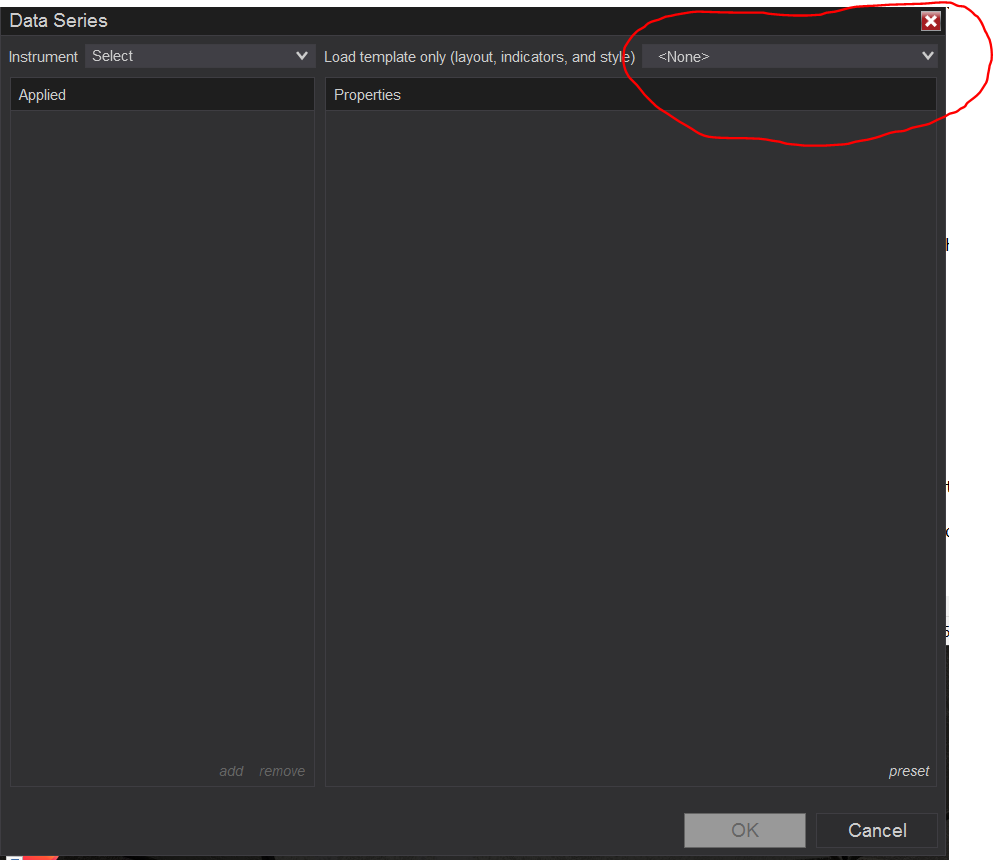
Task: Click the Properties panel header
Action: click(631, 94)
